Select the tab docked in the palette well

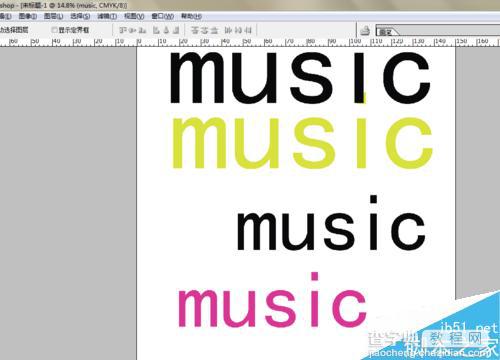pyautogui.click(x=387, y=32)
